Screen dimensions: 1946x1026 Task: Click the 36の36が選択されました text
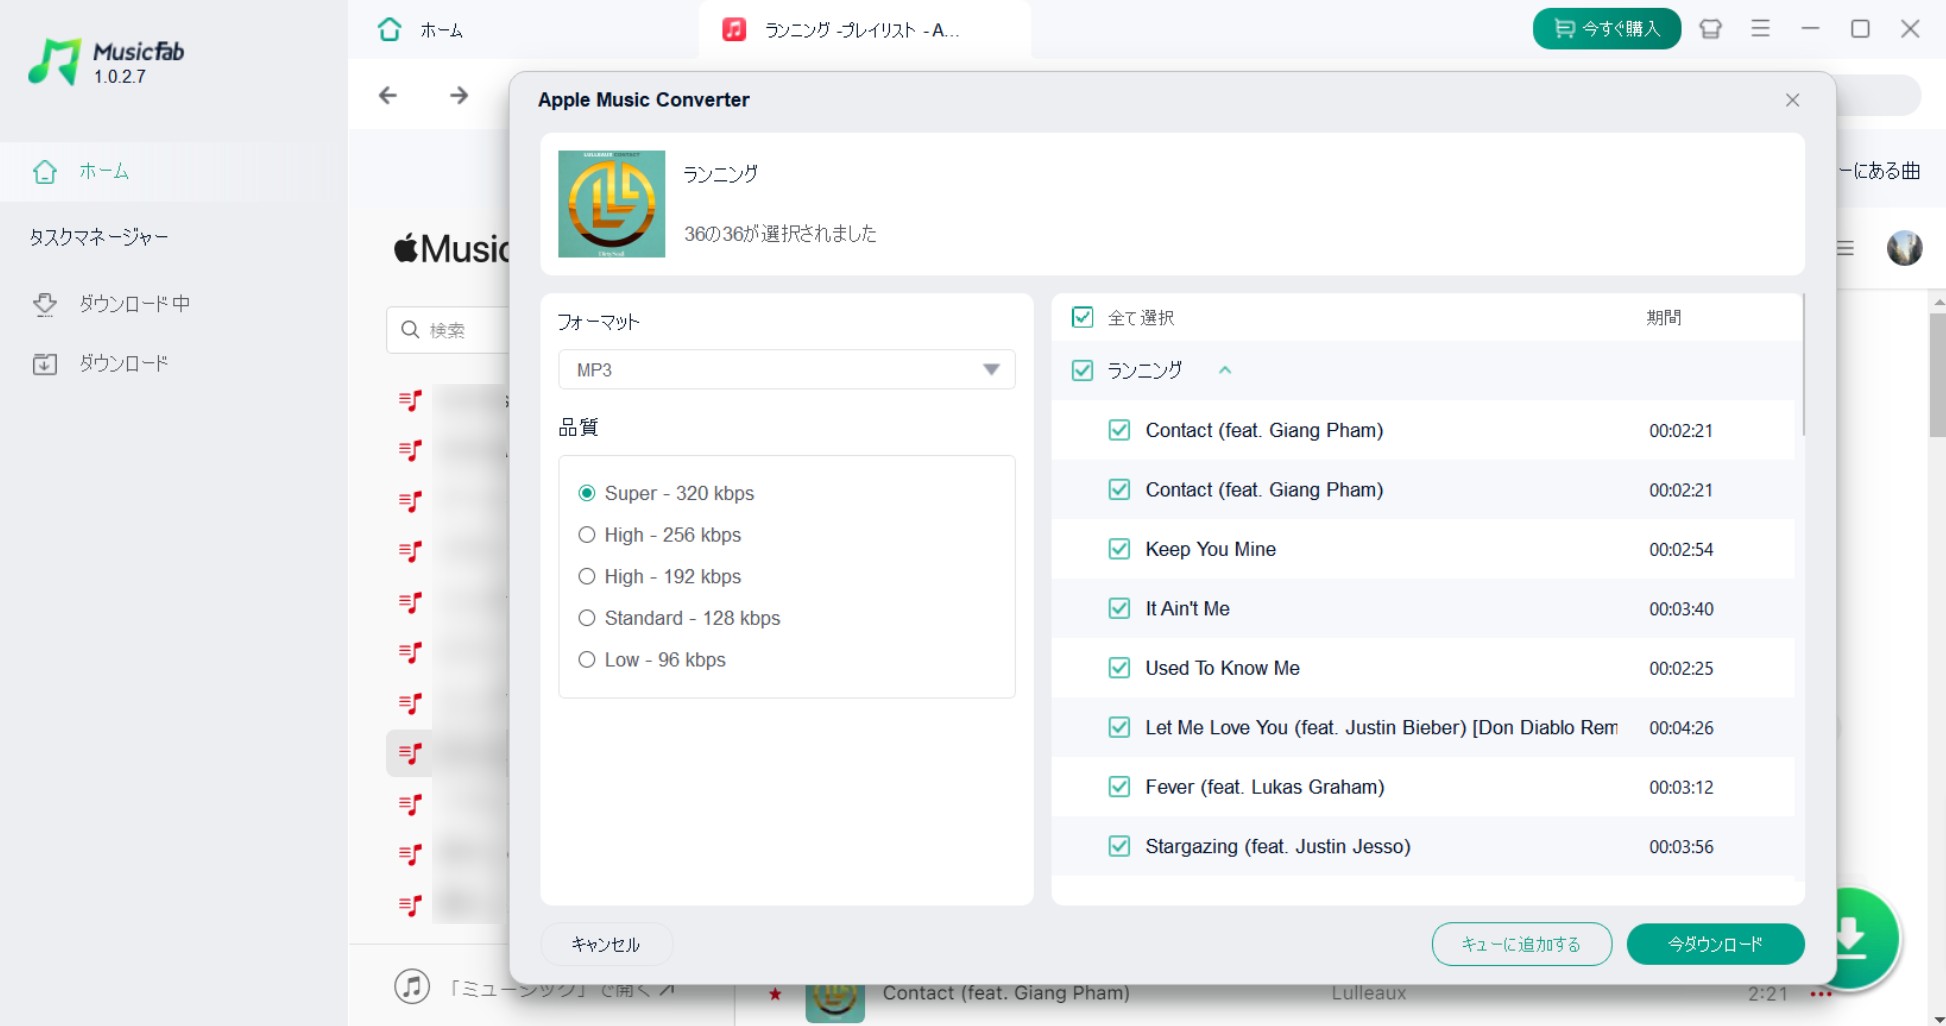[x=780, y=234]
